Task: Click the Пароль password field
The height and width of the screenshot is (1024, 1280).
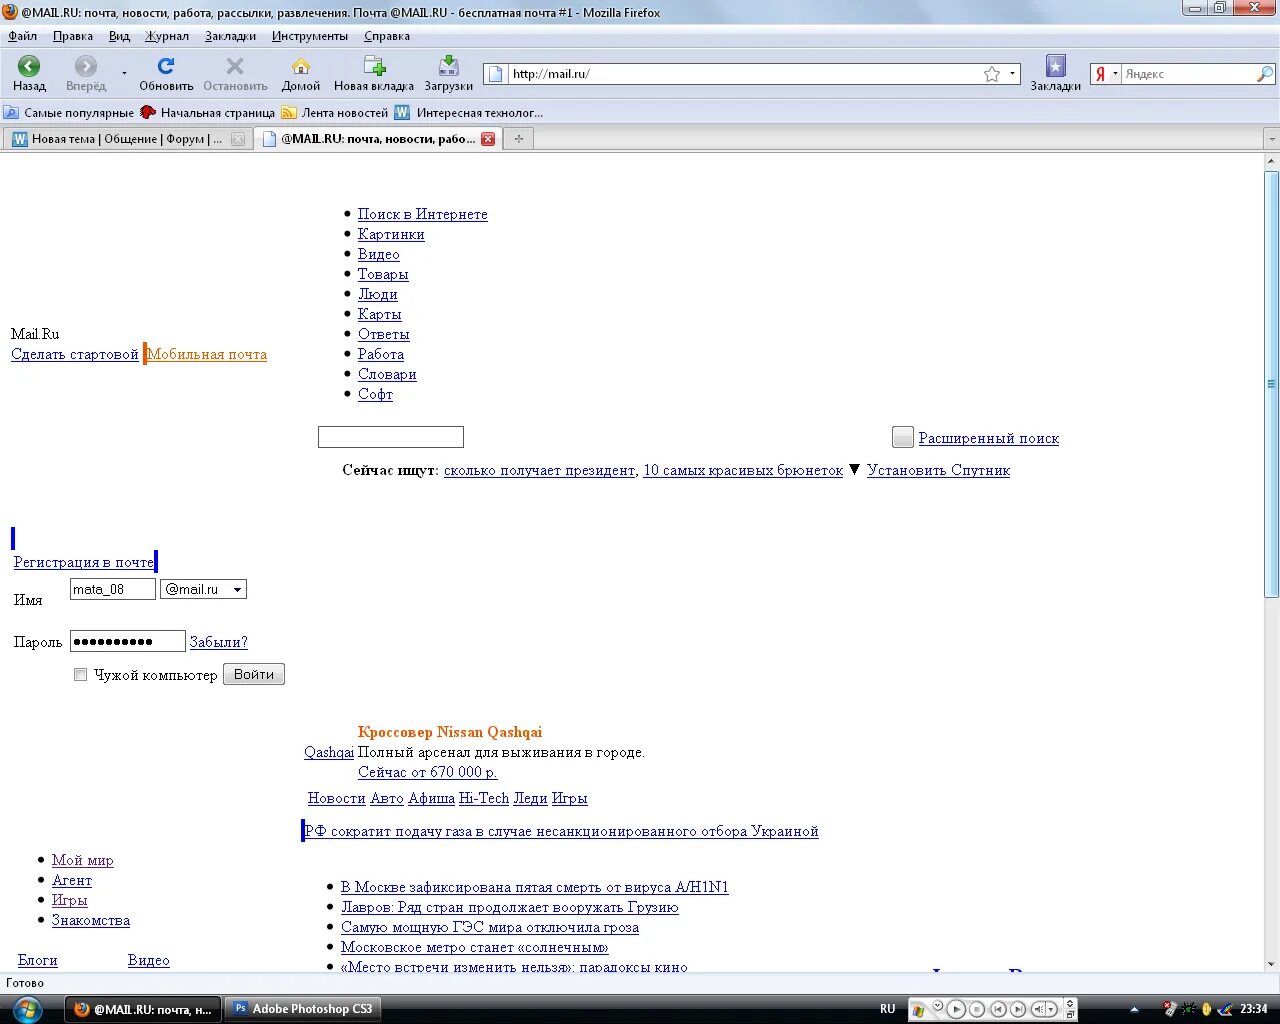Action: 128,641
